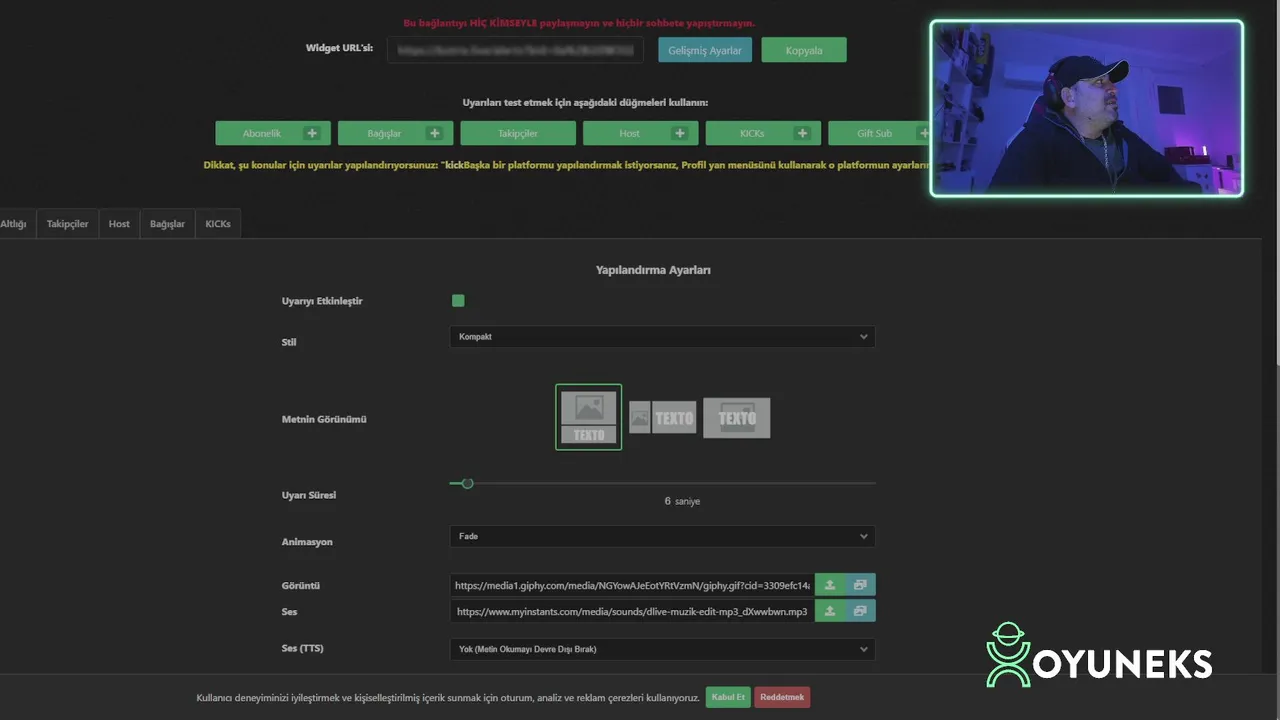Open the Ses (TTS) dropdown
Viewport: 1280px width, 720px height.
pos(662,649)
